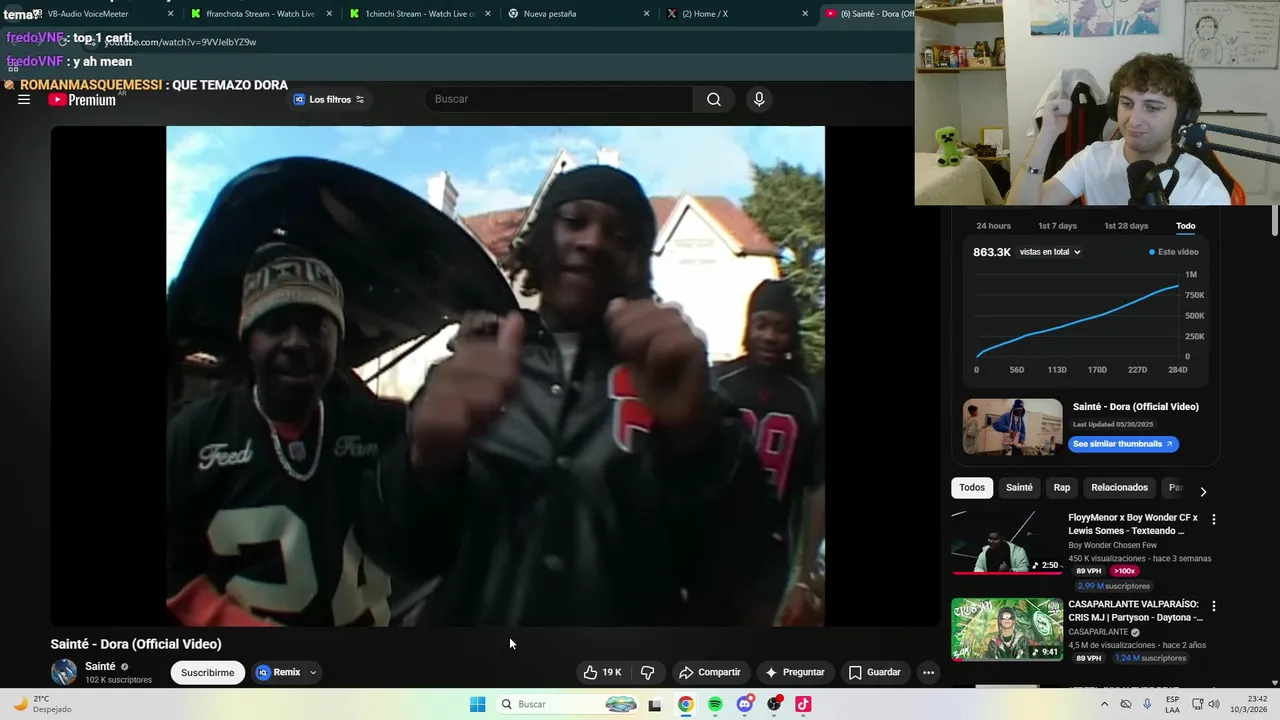Select the 24 hours stats tab

point(993,226)
